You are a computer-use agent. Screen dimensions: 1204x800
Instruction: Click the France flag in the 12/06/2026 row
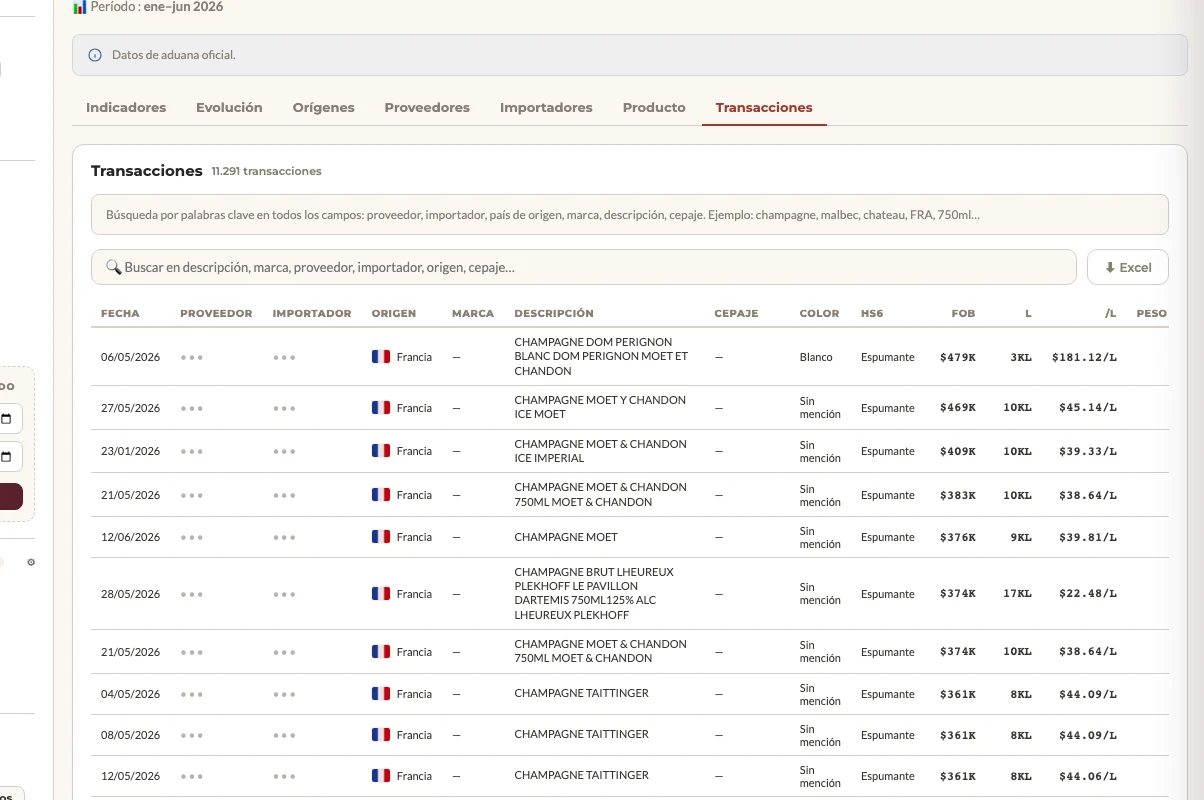[381, 537]
